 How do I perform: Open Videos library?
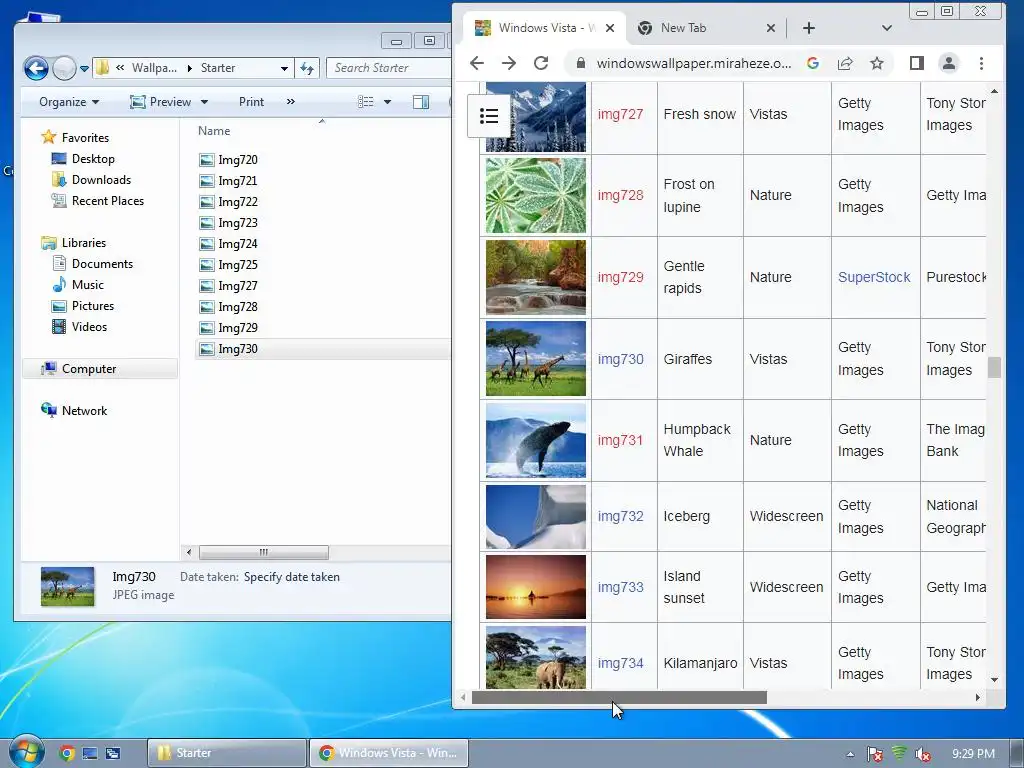89,327
